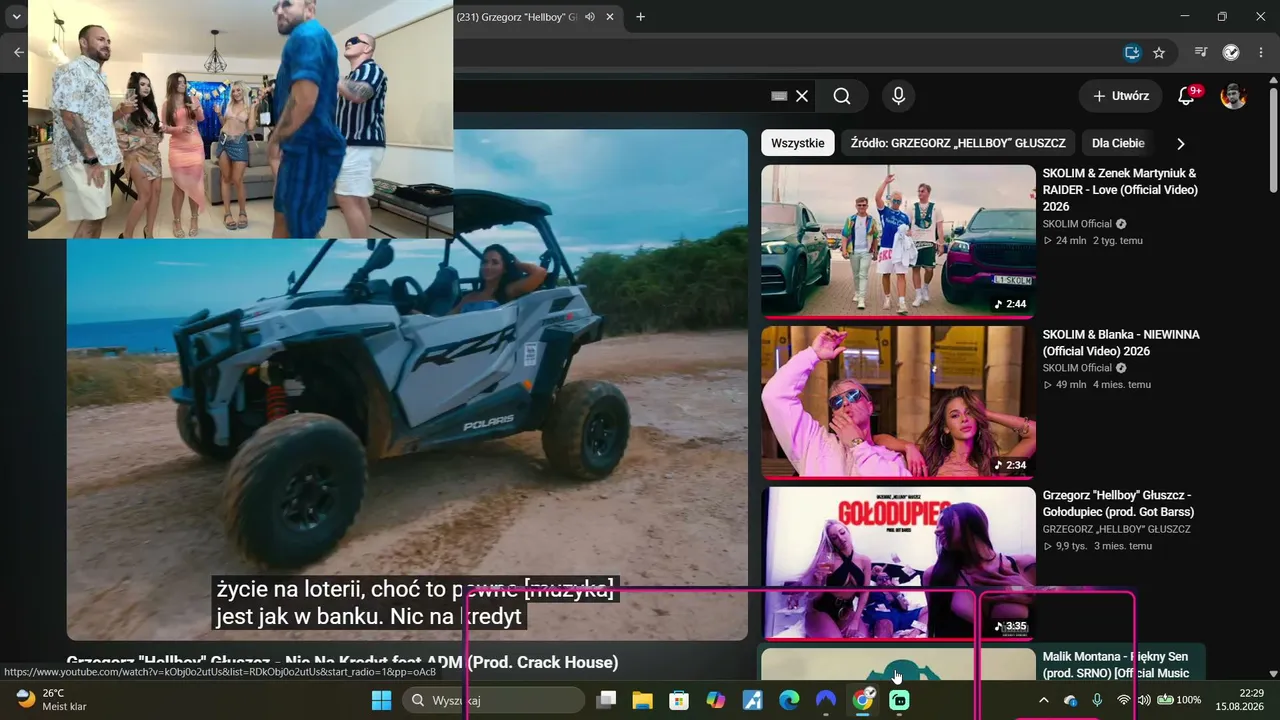This screenshot has height=720, width=1280.
Task: Mute the tab using its speaker icon
Action: (x=590, y=17)
